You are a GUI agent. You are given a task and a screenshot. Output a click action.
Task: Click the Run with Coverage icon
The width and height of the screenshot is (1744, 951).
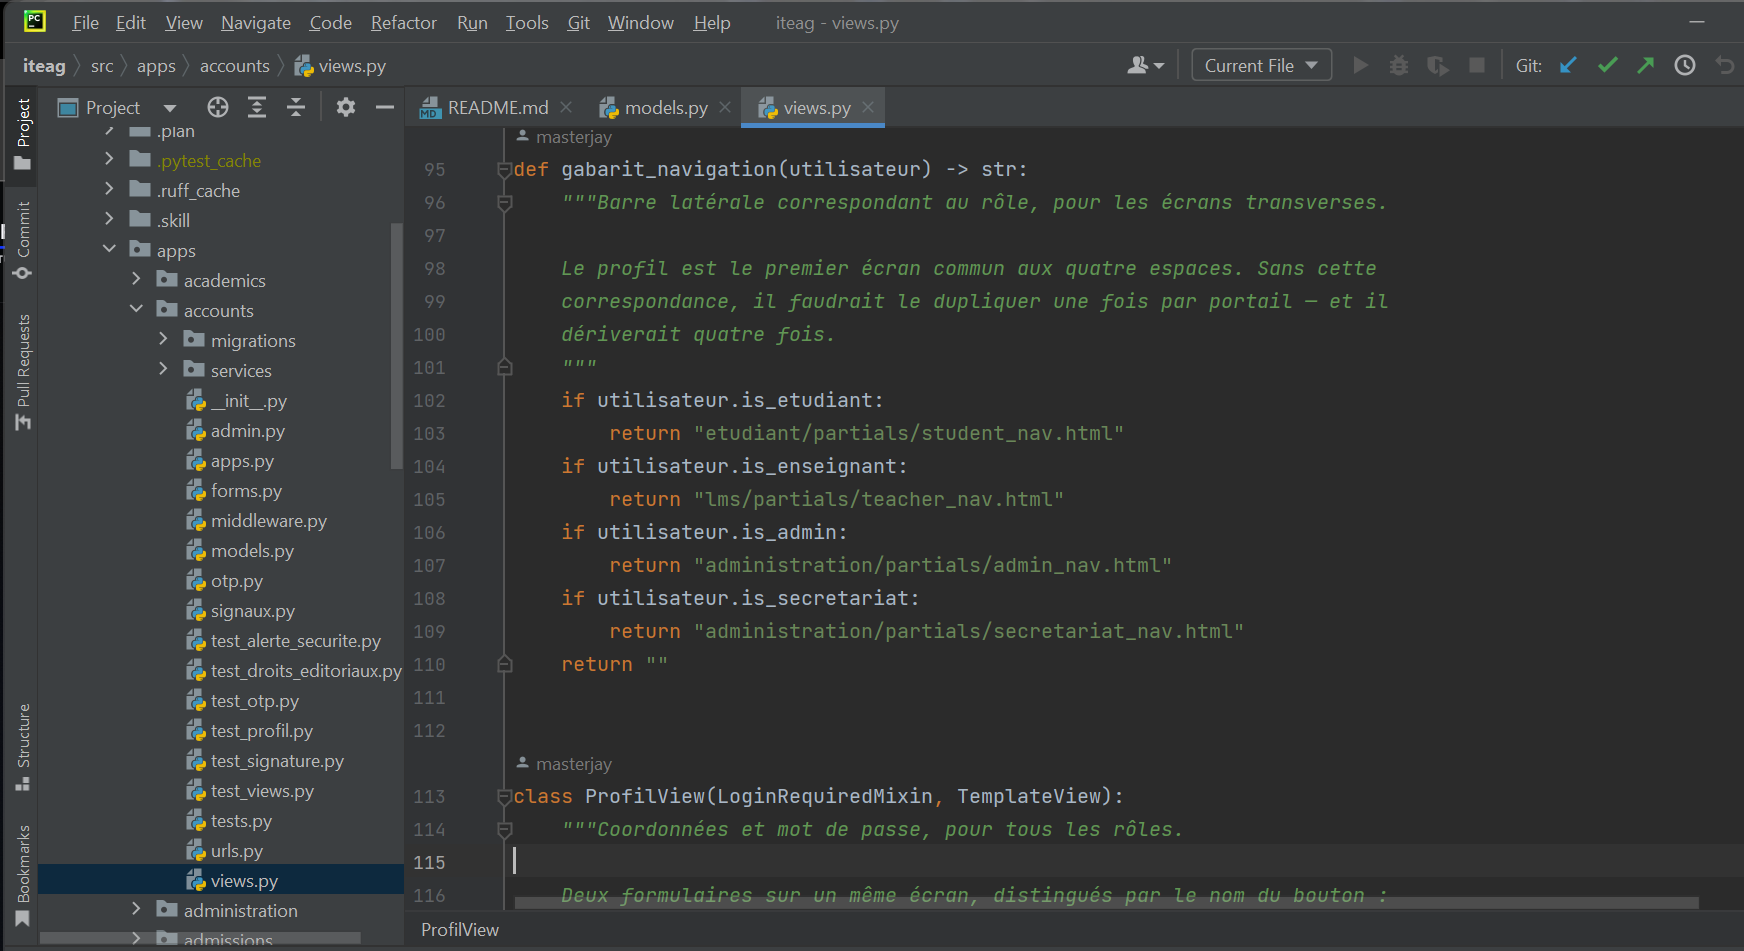click(1438, 65)
